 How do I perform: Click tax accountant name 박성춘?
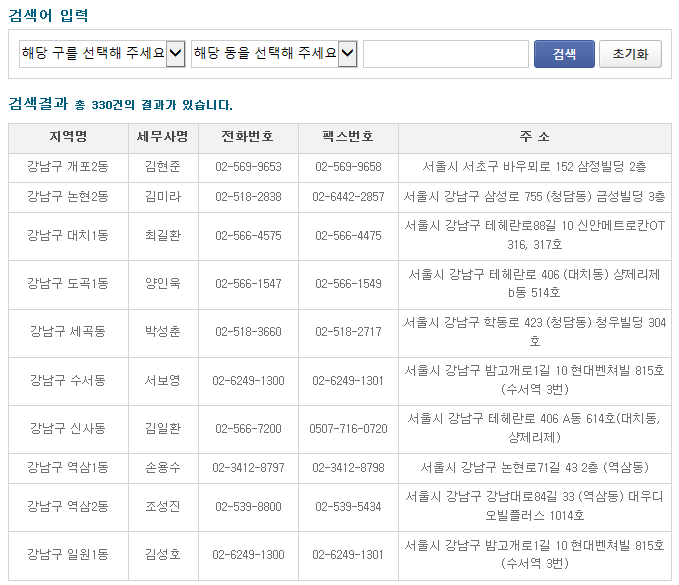(x=163, y=332)
